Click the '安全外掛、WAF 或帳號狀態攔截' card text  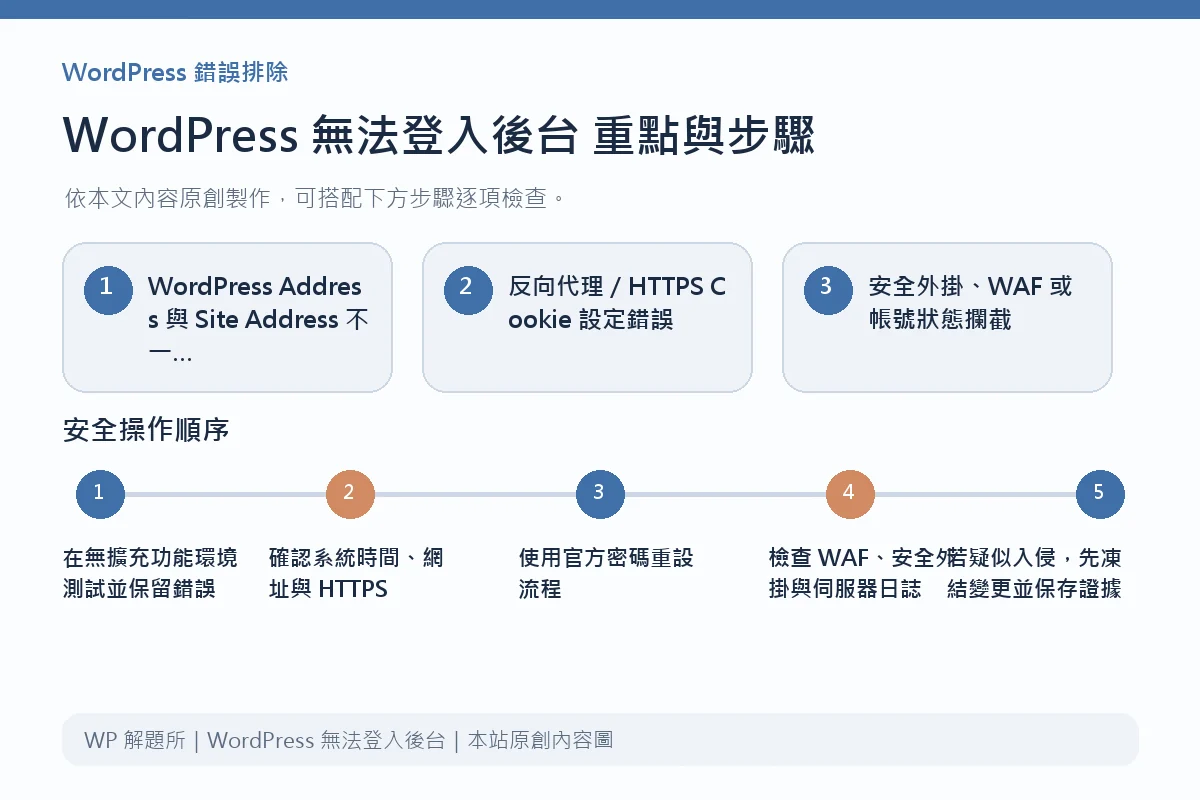point(970,303)
